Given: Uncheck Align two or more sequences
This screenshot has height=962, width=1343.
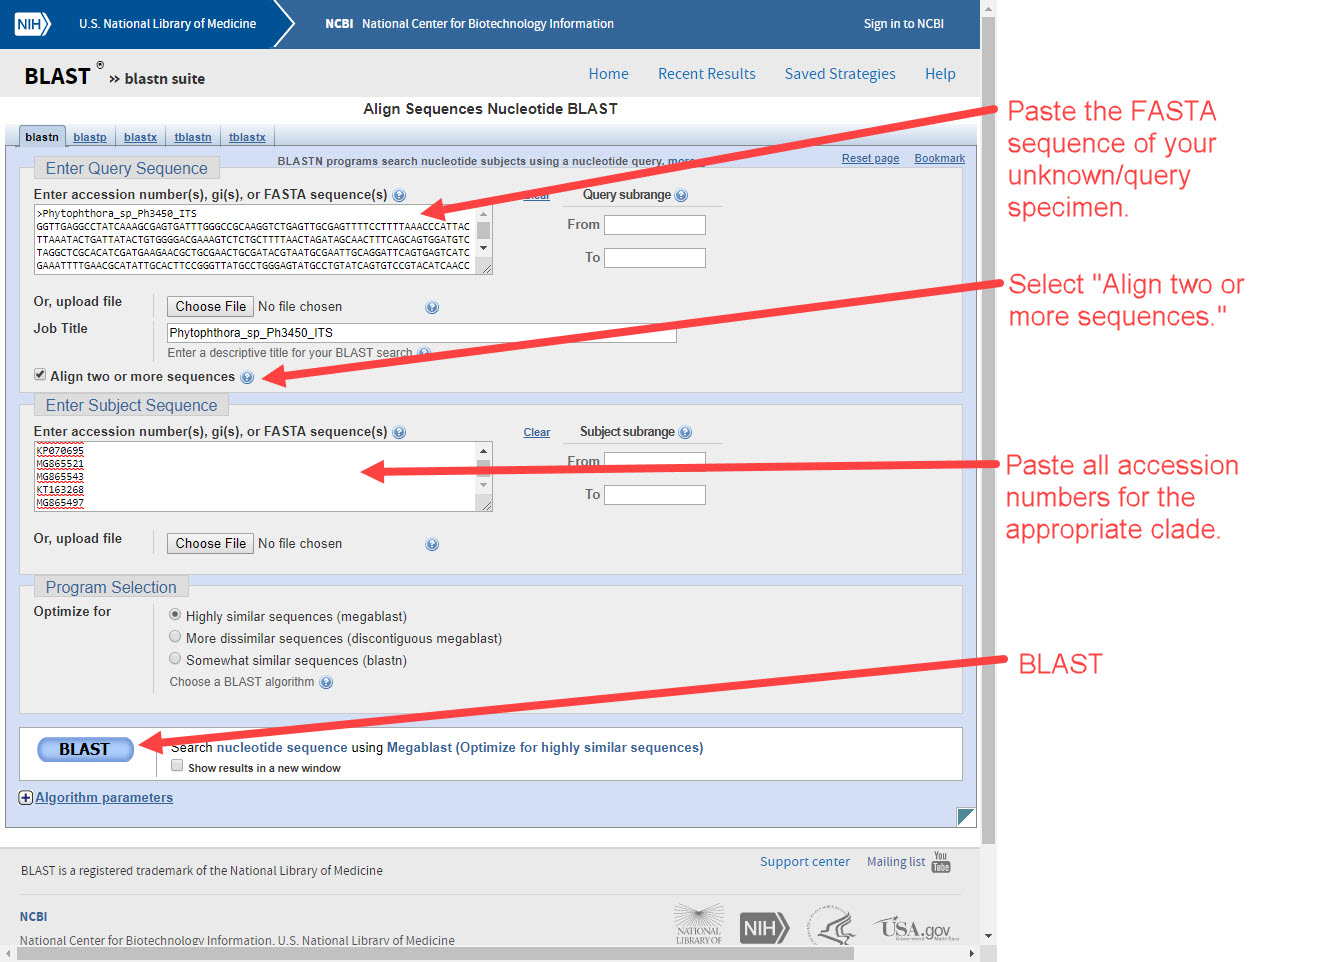Looking at the screenshot, I should [40, 375].
